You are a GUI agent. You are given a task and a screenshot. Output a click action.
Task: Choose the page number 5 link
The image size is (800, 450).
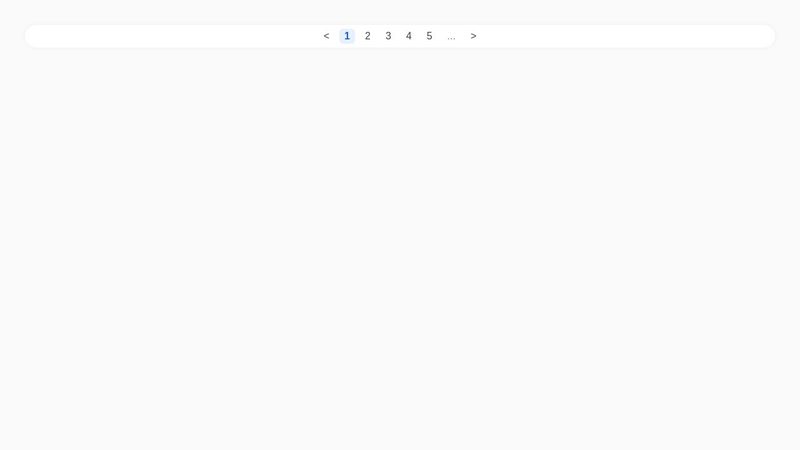pyautogui.click(x=429, y=36)
